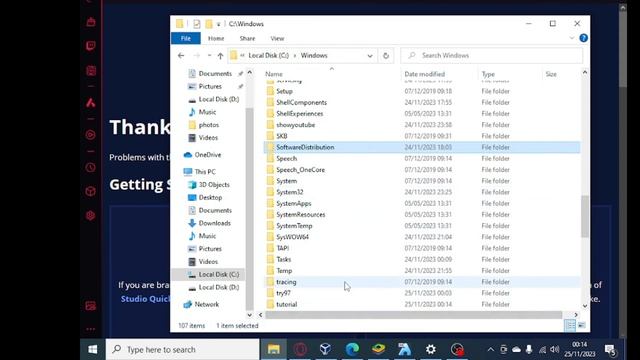Select the ShellComponents folder
640x360 pixels.
(x=301, y=102)
